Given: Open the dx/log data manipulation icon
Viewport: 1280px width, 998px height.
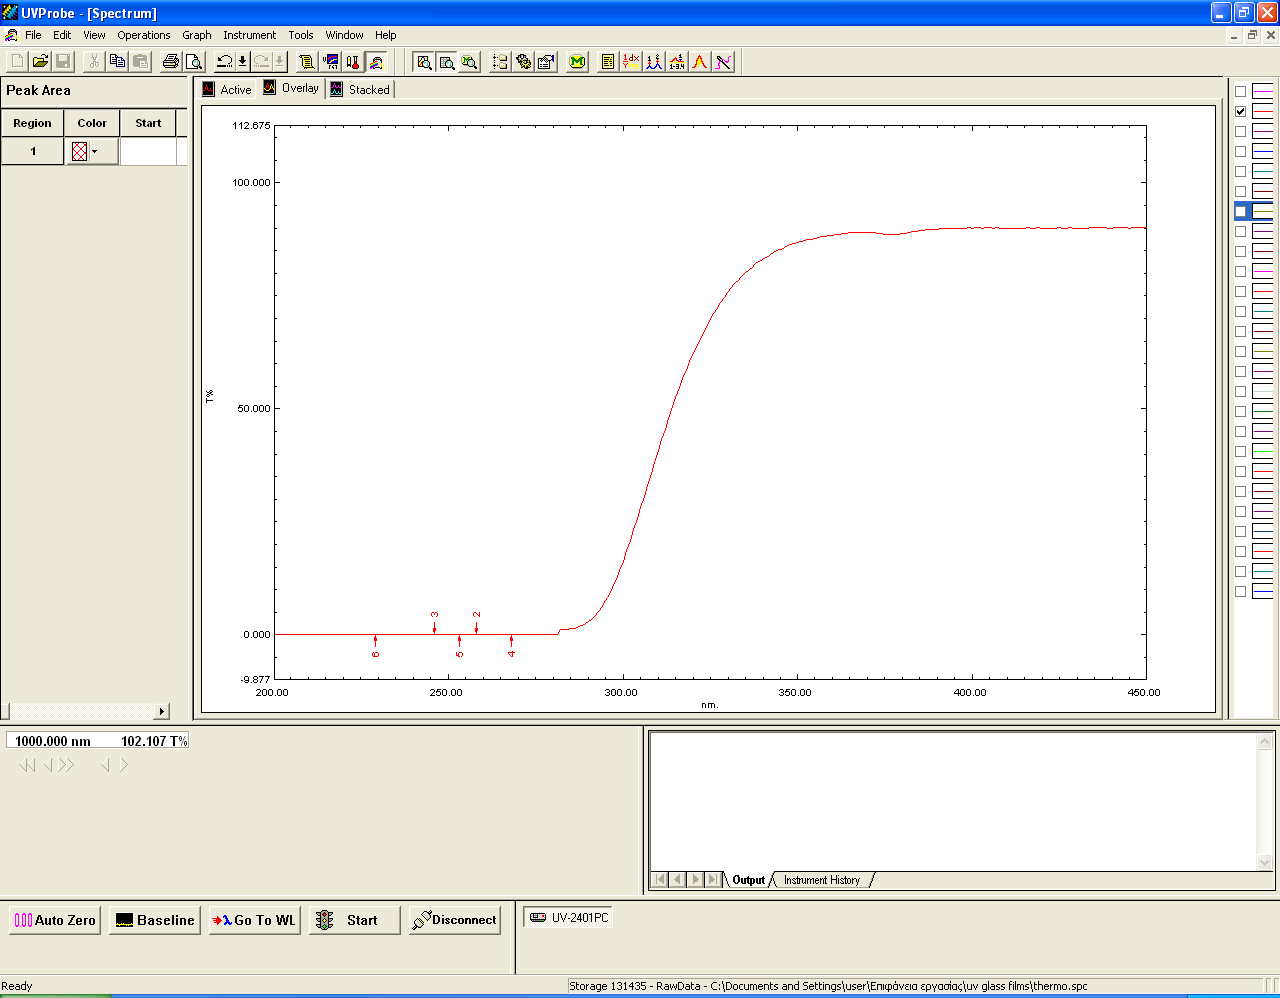Looking at the screenshot, I should 630,62.
